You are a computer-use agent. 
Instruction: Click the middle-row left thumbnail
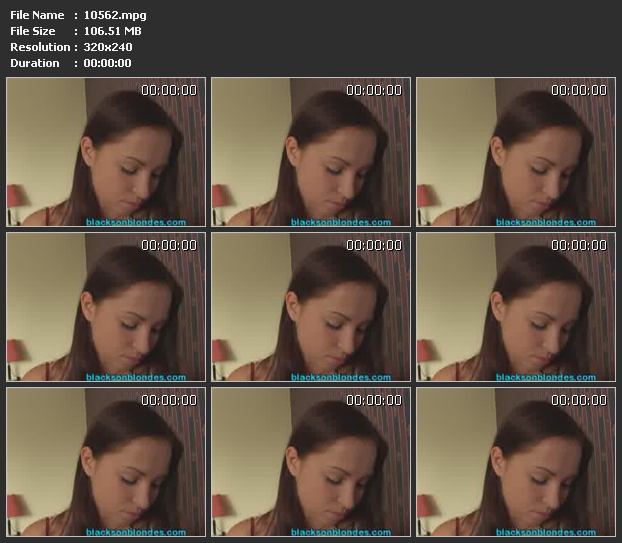[x=106, y=307]
